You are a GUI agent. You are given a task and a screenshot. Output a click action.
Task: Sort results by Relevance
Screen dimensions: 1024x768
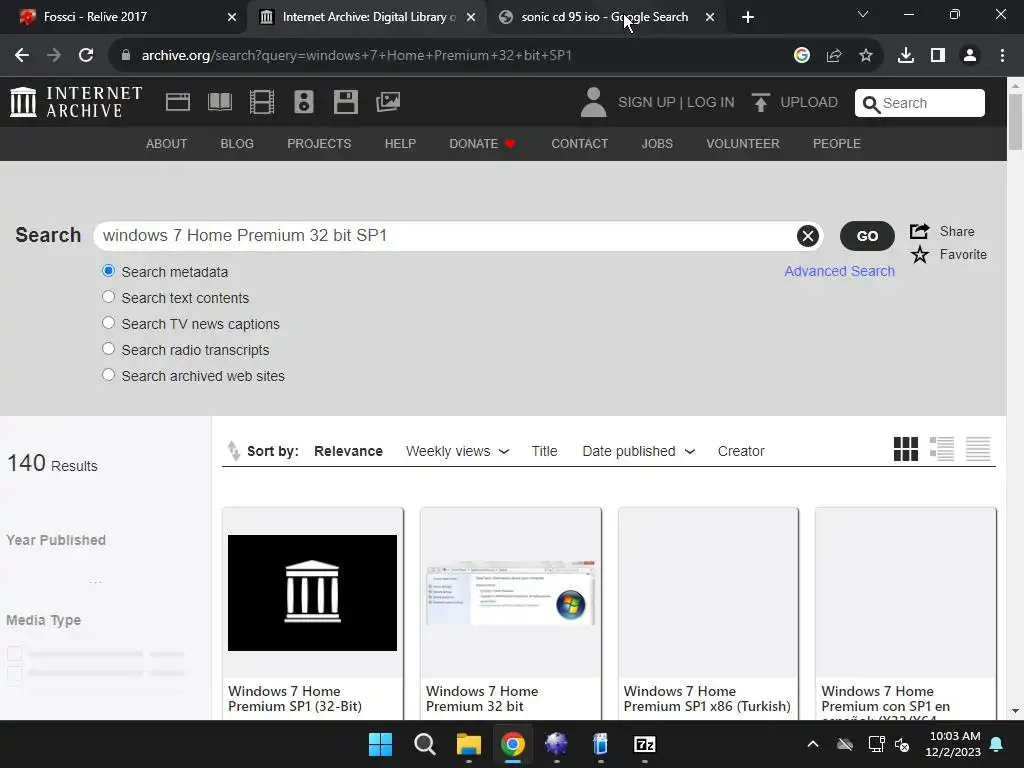tap(348, 451)
